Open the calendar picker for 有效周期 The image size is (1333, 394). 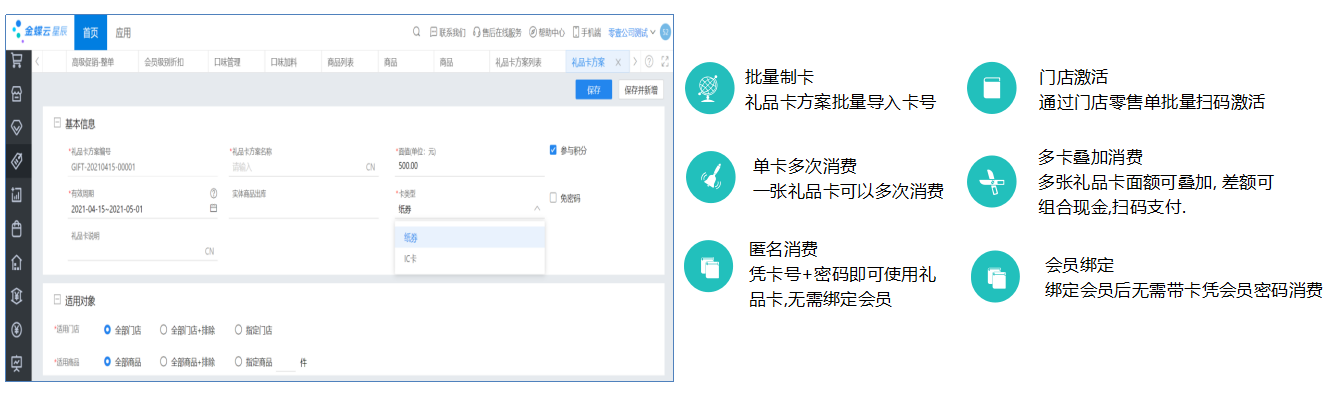[x=213, y=209]
